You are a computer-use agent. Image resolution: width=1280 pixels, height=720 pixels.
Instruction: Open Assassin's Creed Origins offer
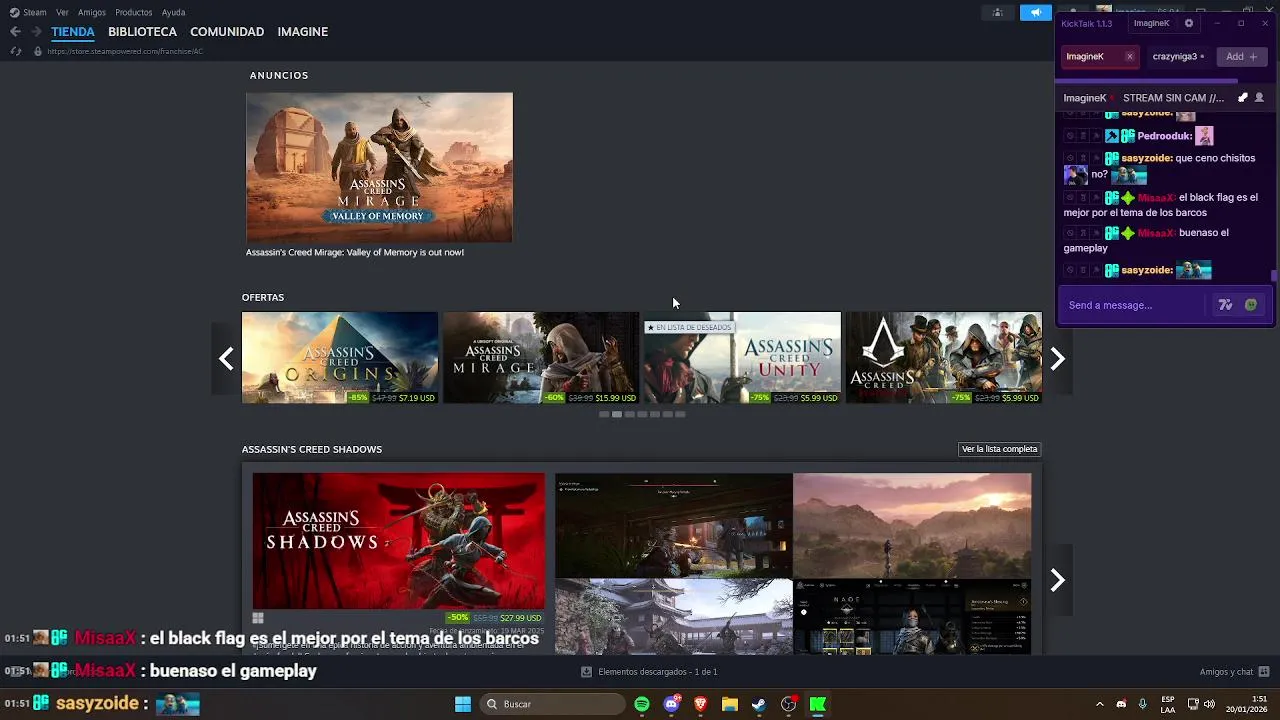[339, 357]
